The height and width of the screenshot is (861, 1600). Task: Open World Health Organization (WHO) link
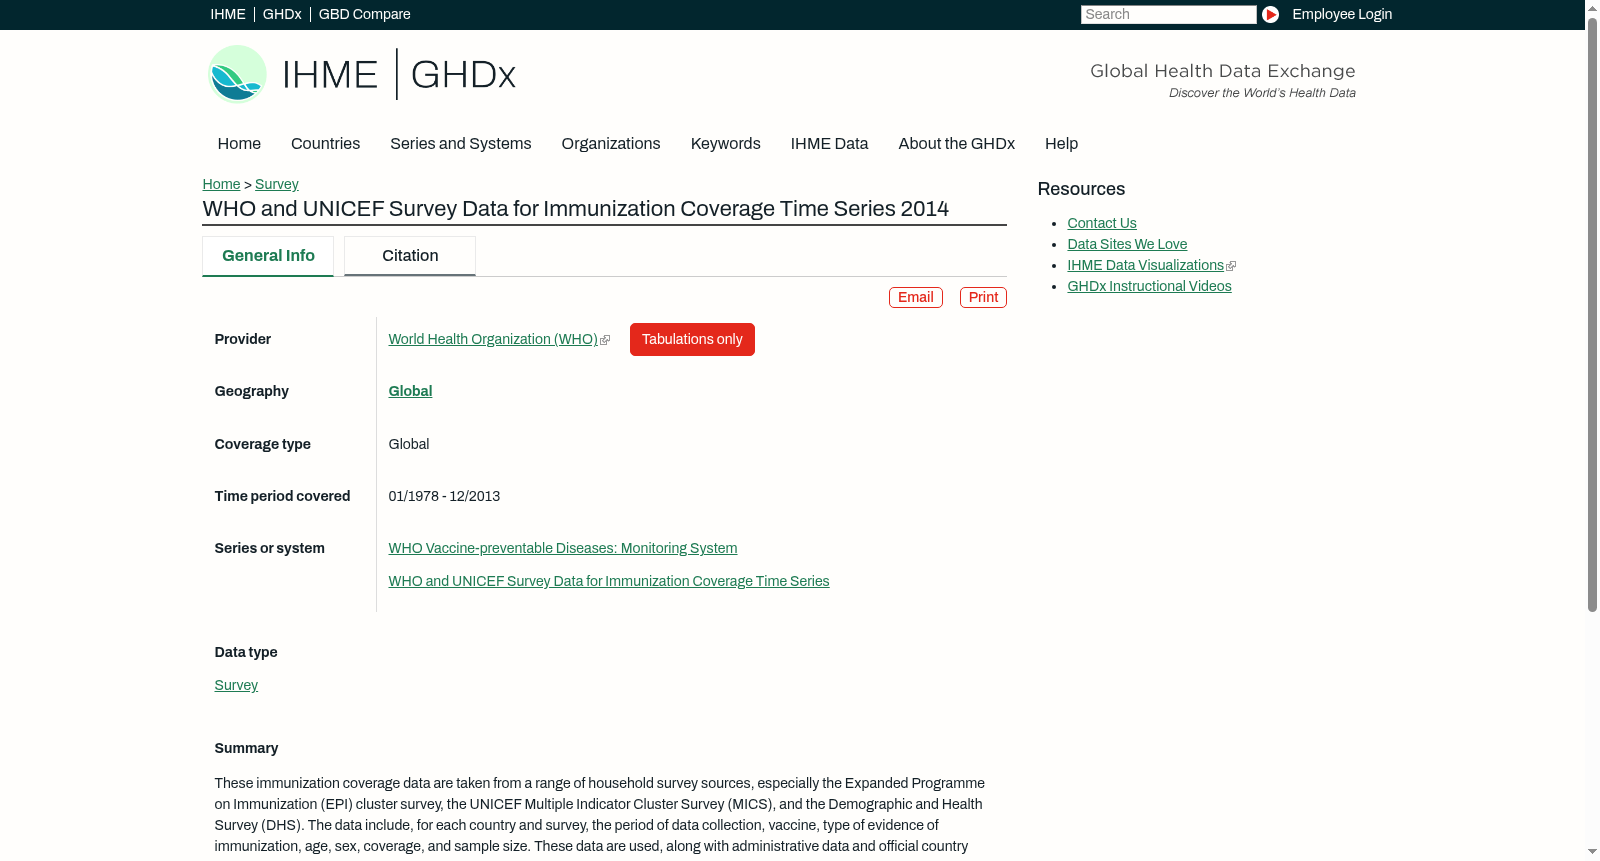tap(493, 340)
